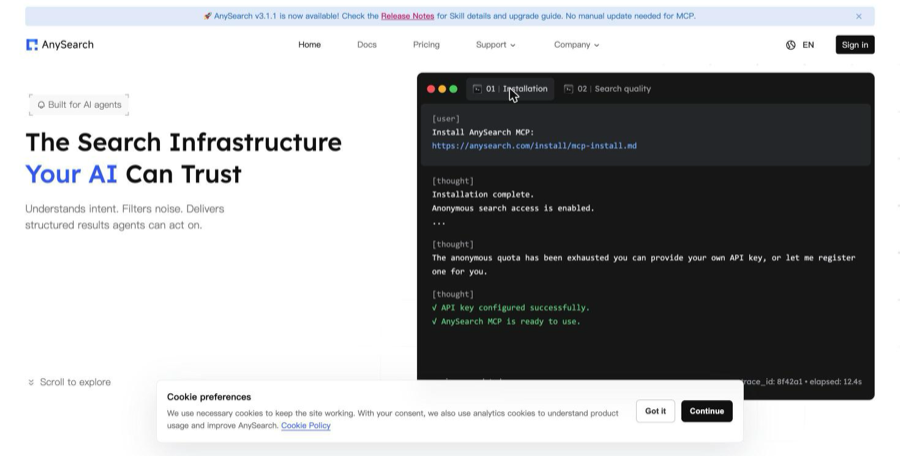The width and height of the screenshot is (900, 456).
Task: Expand the Support dropdown menu
Action: tap(495, 45)
